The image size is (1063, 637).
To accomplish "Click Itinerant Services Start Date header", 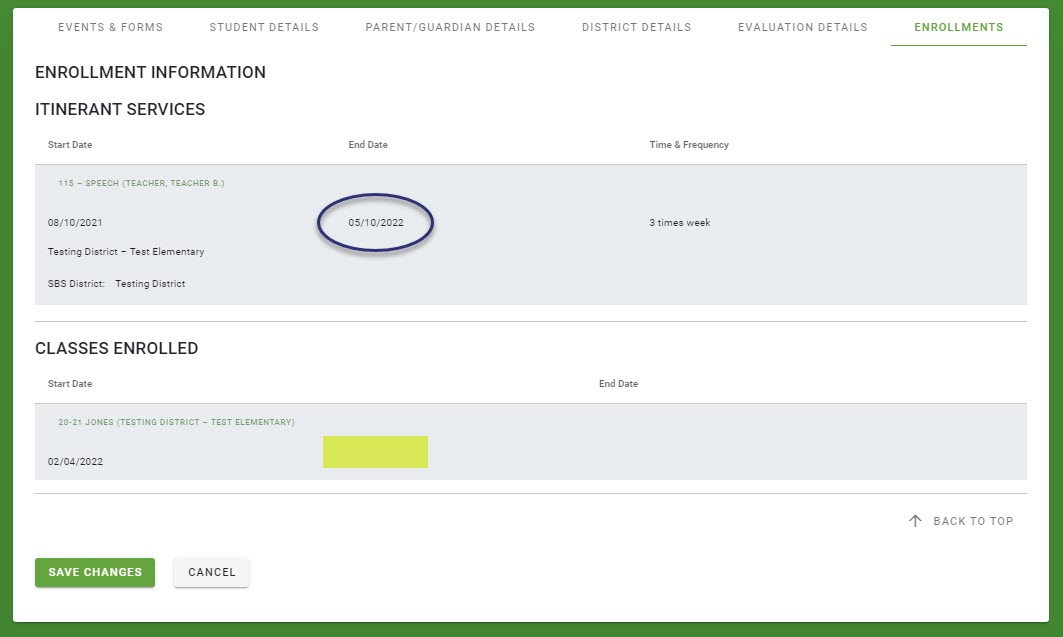I will tap(70, 144).
